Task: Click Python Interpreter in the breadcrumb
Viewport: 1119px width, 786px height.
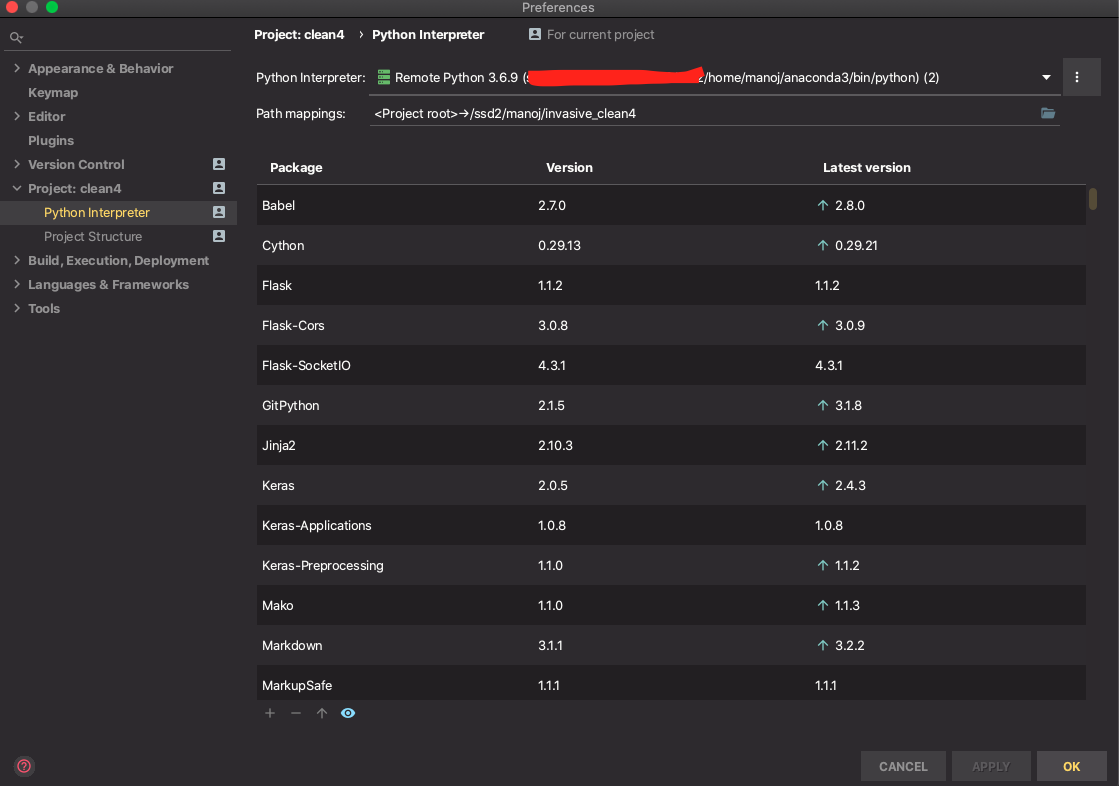Action: tap(428, 34)
